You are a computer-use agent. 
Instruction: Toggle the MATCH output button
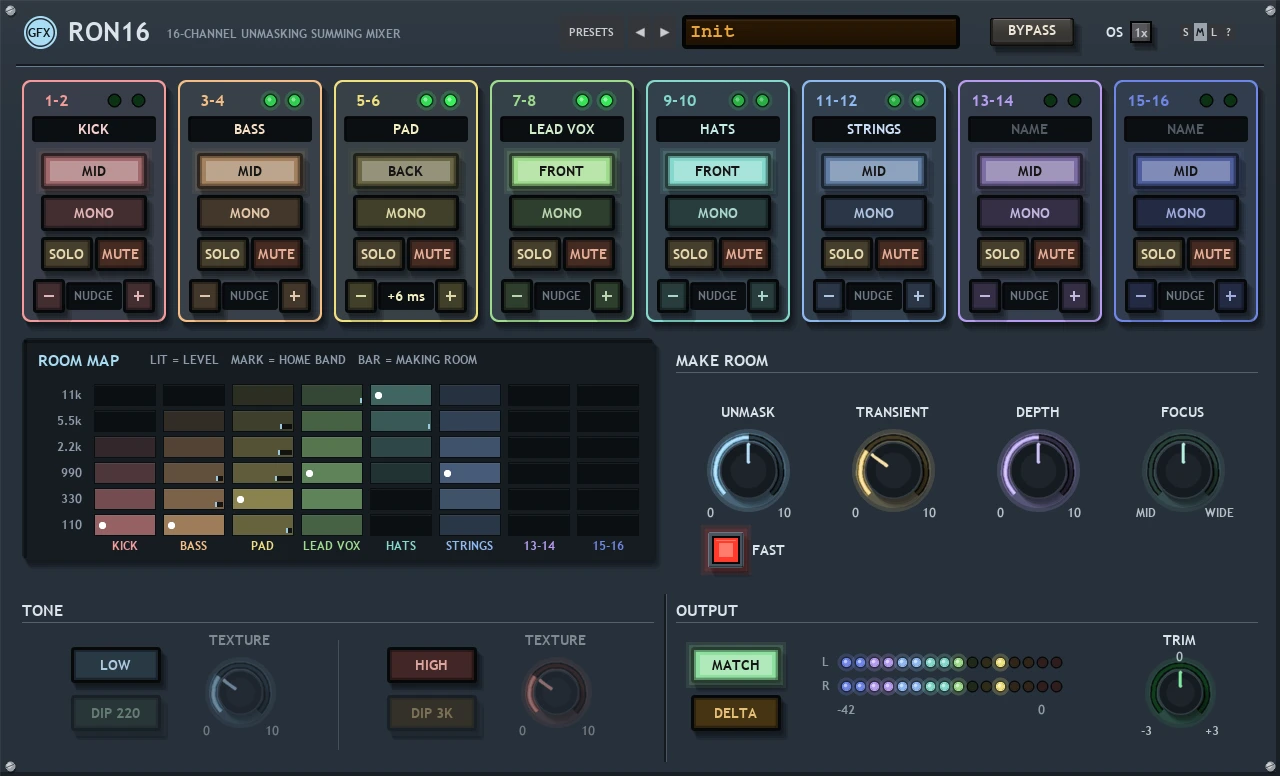coord(735,665)
